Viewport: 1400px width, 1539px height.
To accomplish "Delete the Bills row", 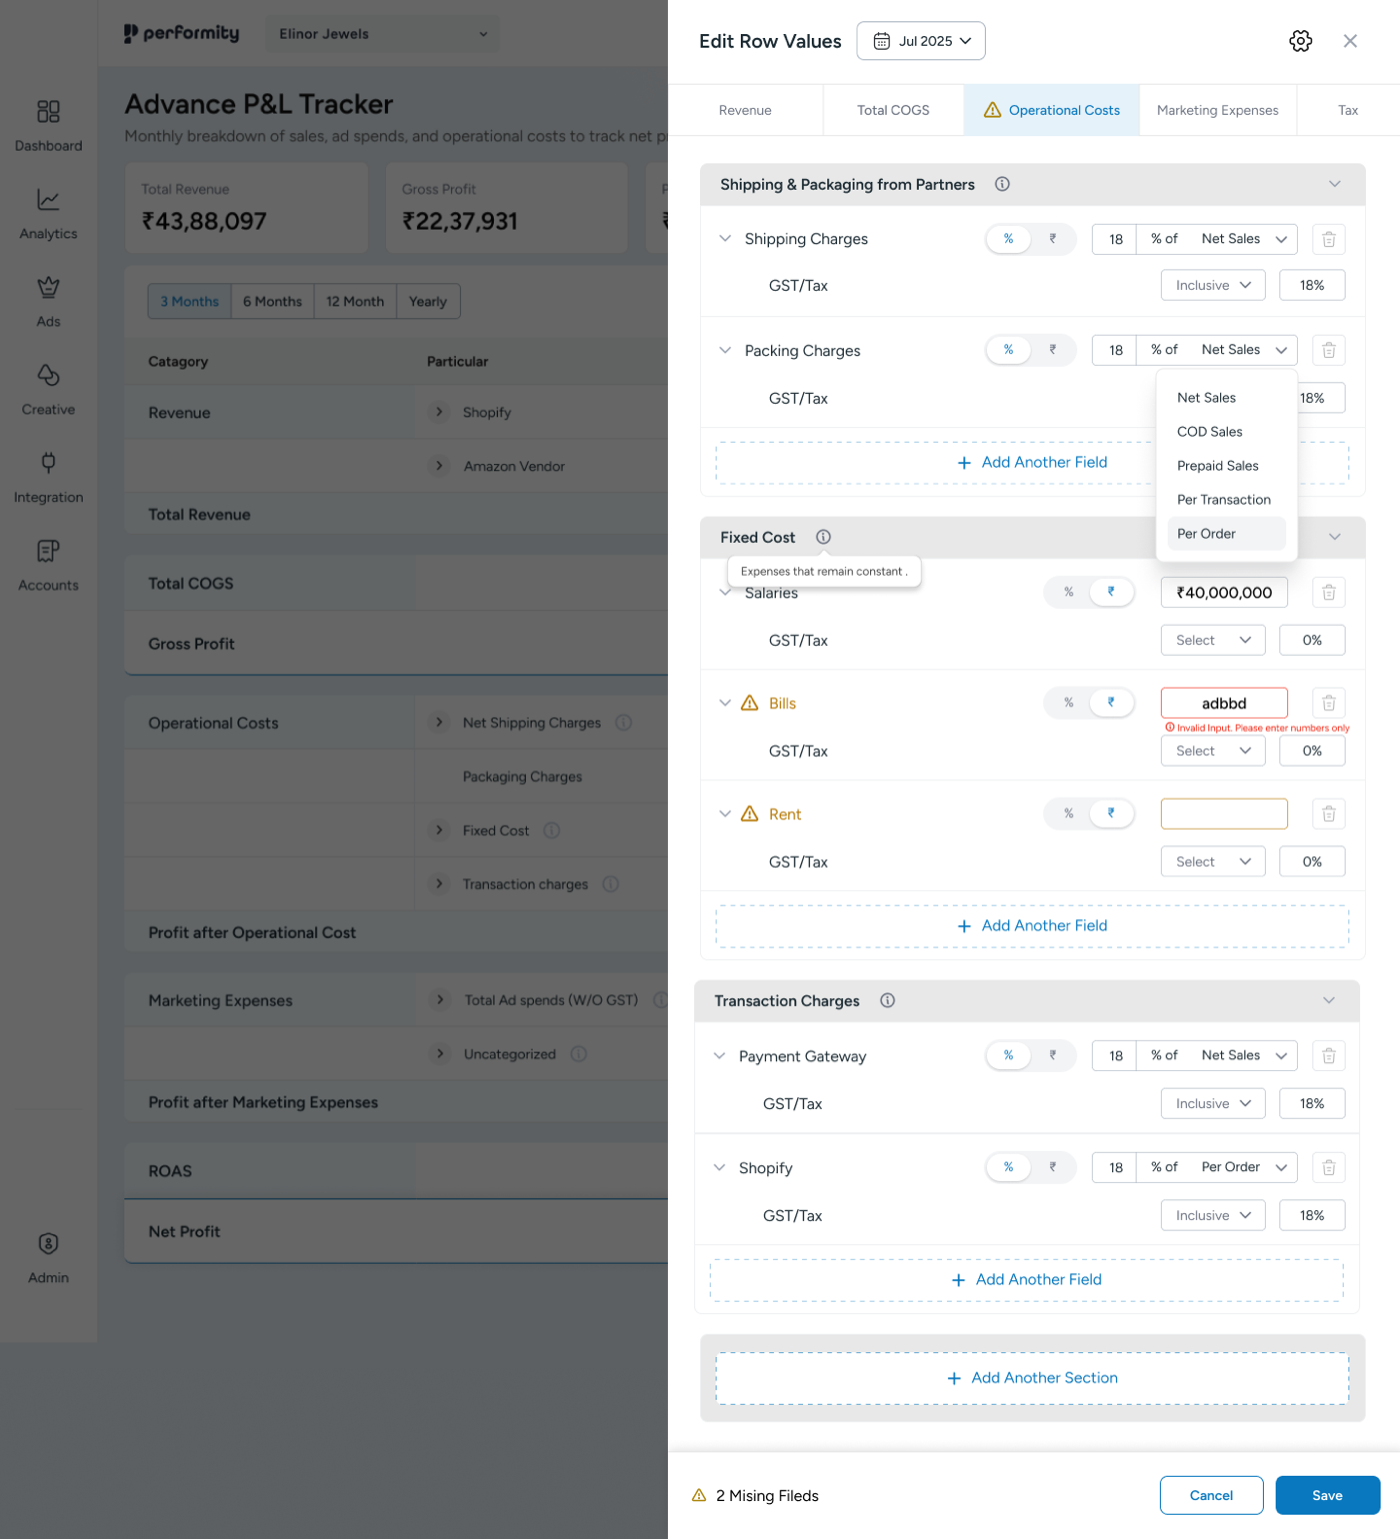I will pyautogui.click(x=1328, y=703).
